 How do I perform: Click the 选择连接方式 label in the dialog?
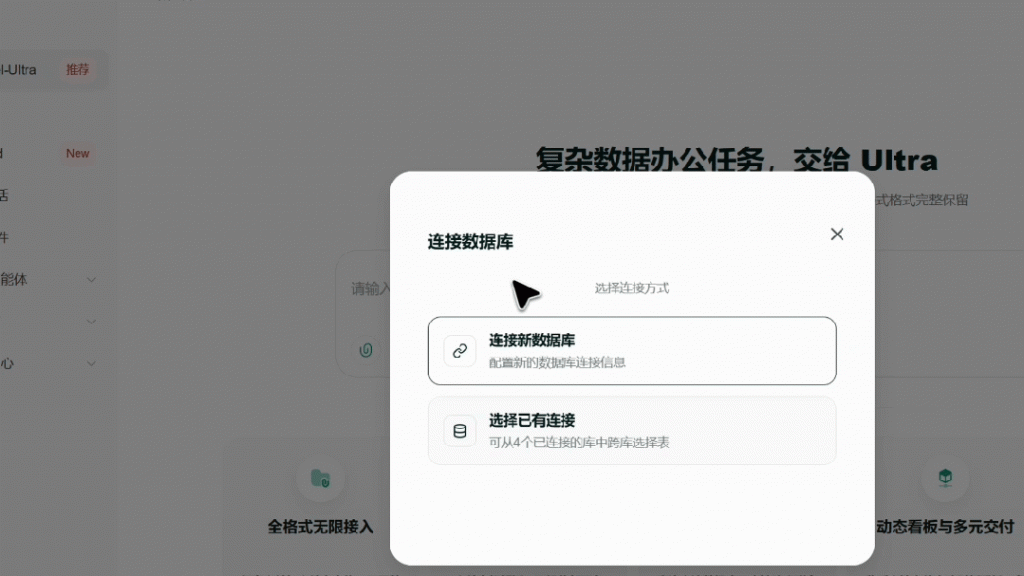click(x=632, y=288)
